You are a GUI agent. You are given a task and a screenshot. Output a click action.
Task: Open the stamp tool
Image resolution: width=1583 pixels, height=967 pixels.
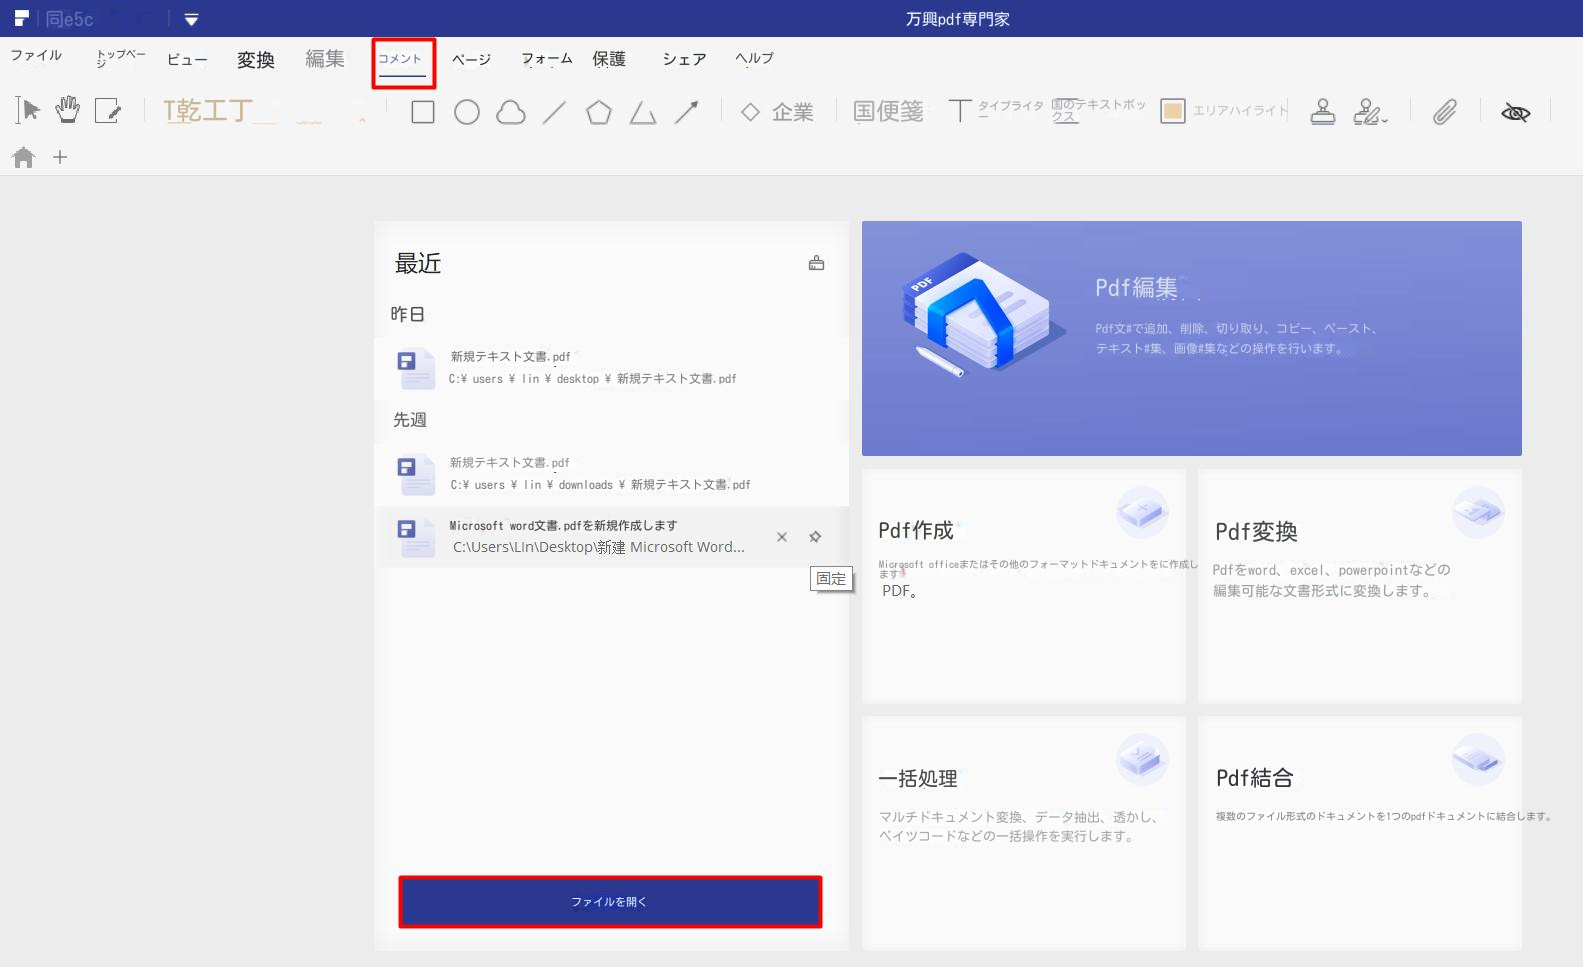tap(1323, 111)
